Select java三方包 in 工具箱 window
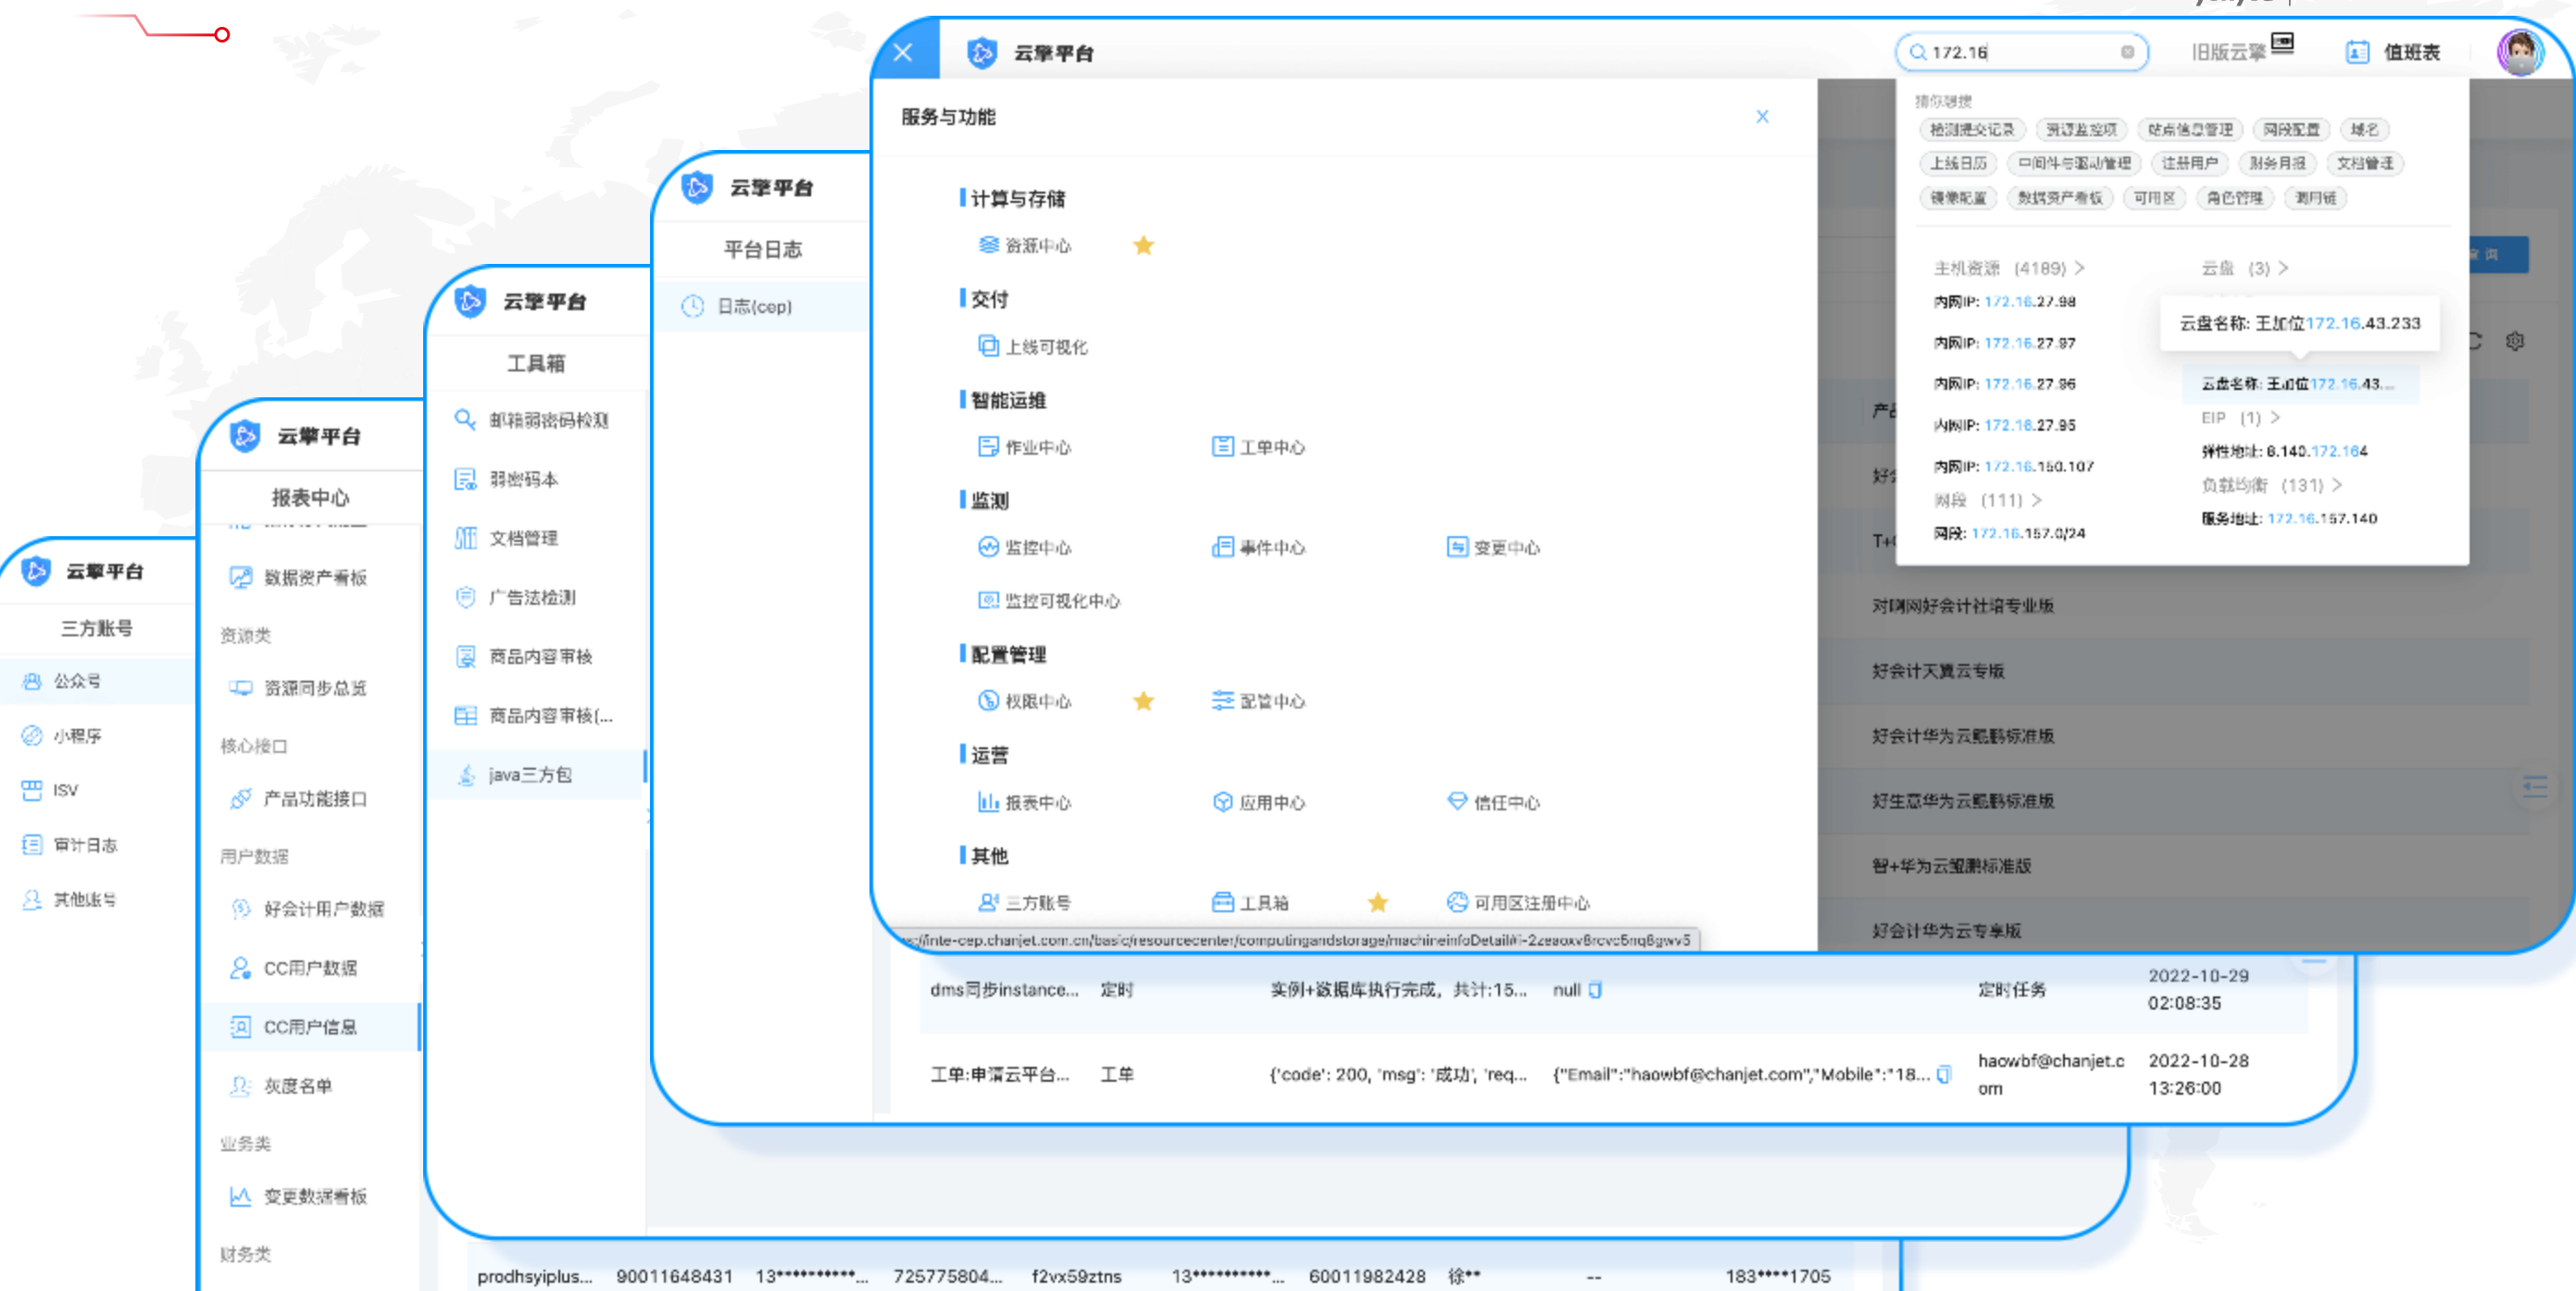The image size is (2576, 1291). tap(536, 774)
